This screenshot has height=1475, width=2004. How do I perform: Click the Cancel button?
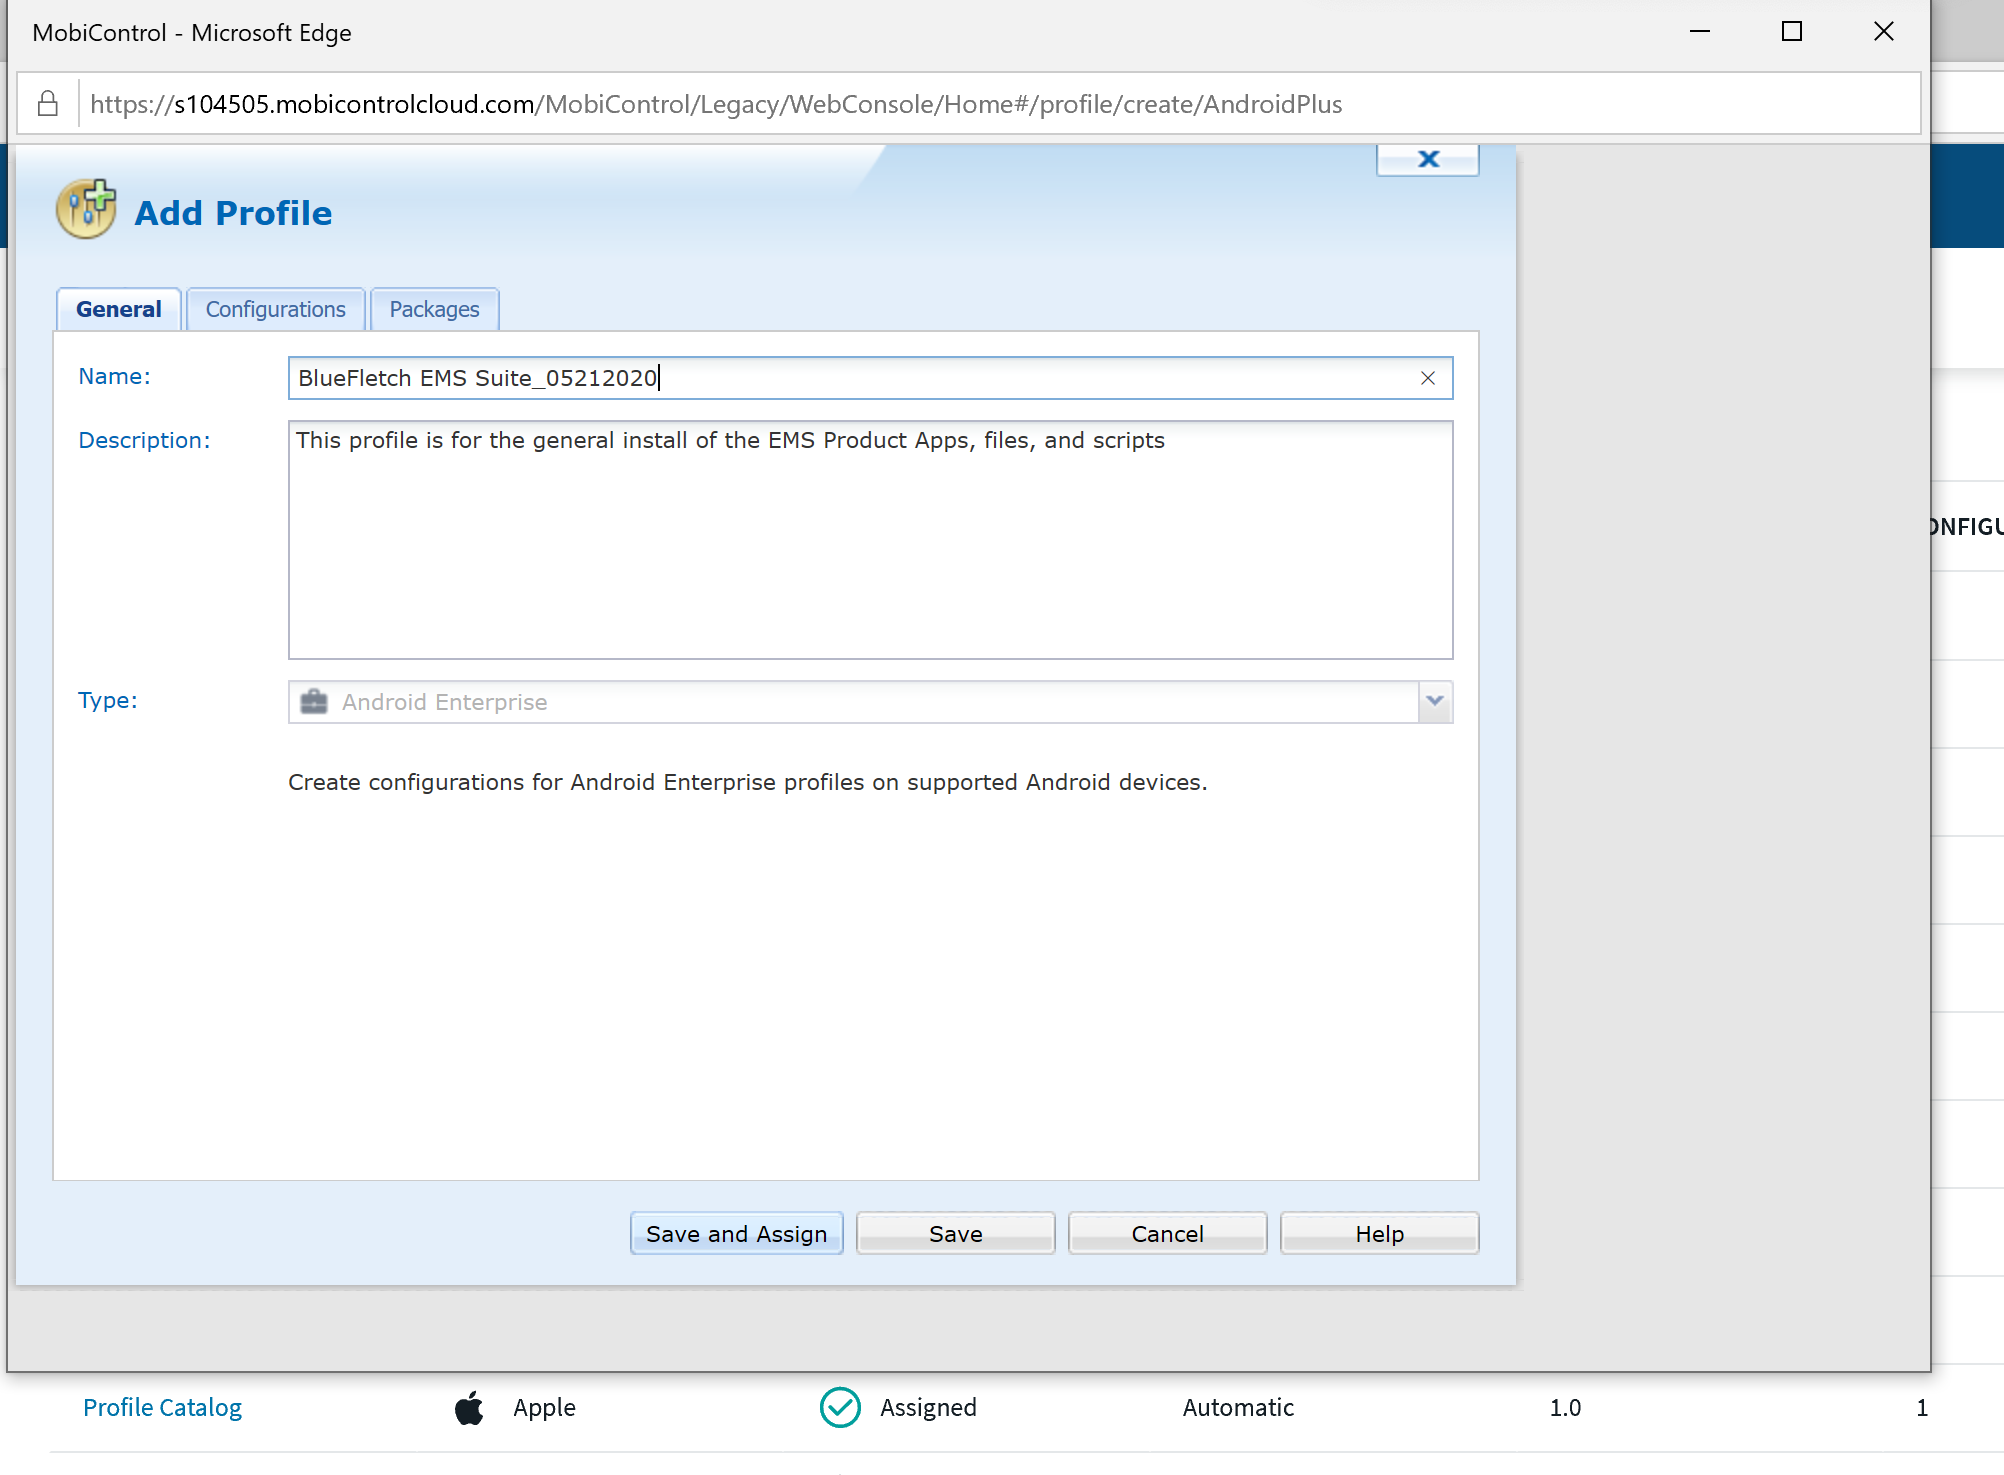pos(1168,1234)
